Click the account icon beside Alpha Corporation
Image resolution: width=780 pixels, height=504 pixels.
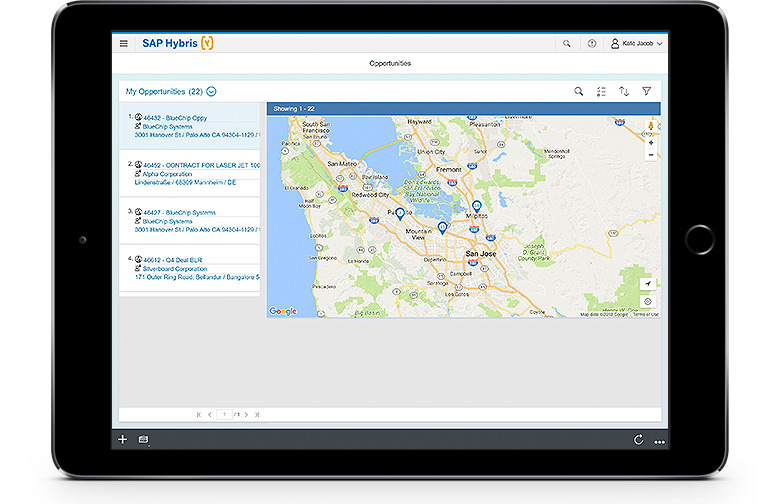coord(138,174)
